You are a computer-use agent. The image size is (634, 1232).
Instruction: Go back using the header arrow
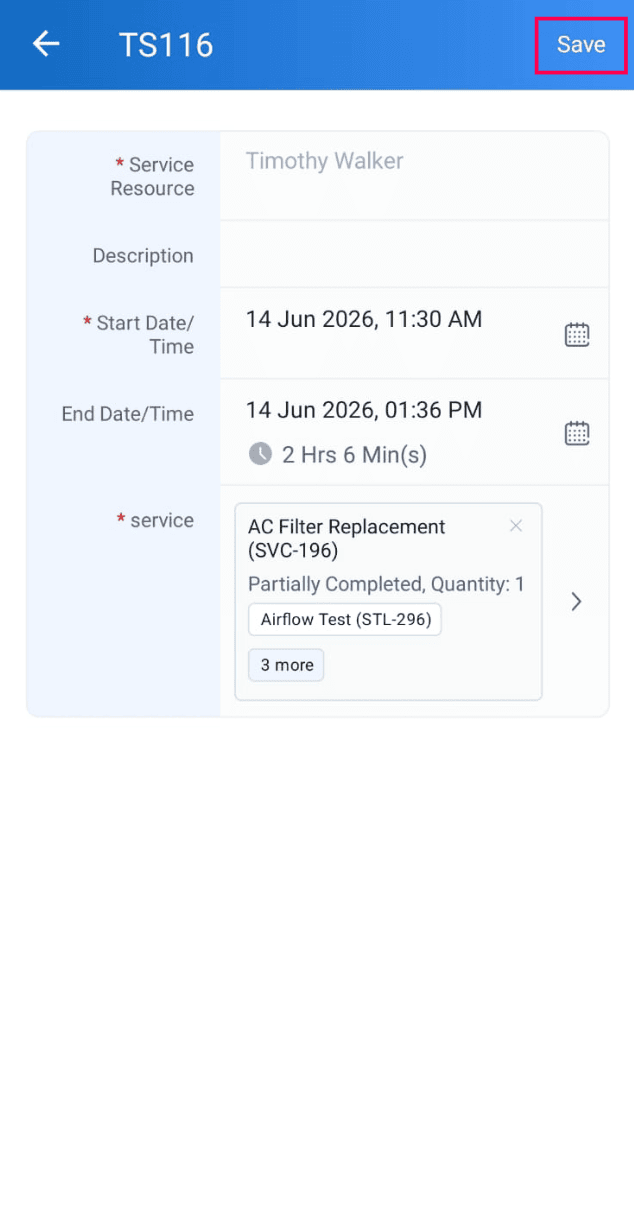pos(46,44)
